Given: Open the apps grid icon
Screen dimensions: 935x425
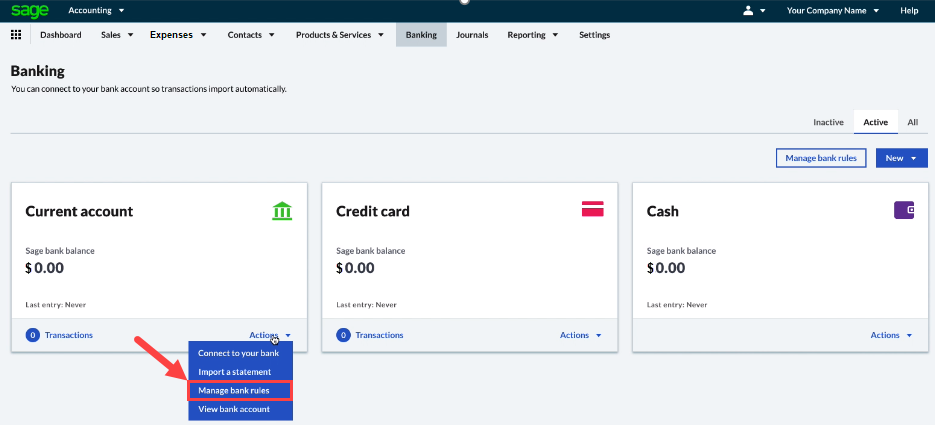Looking at the screenshot, I should click(16, 35).
